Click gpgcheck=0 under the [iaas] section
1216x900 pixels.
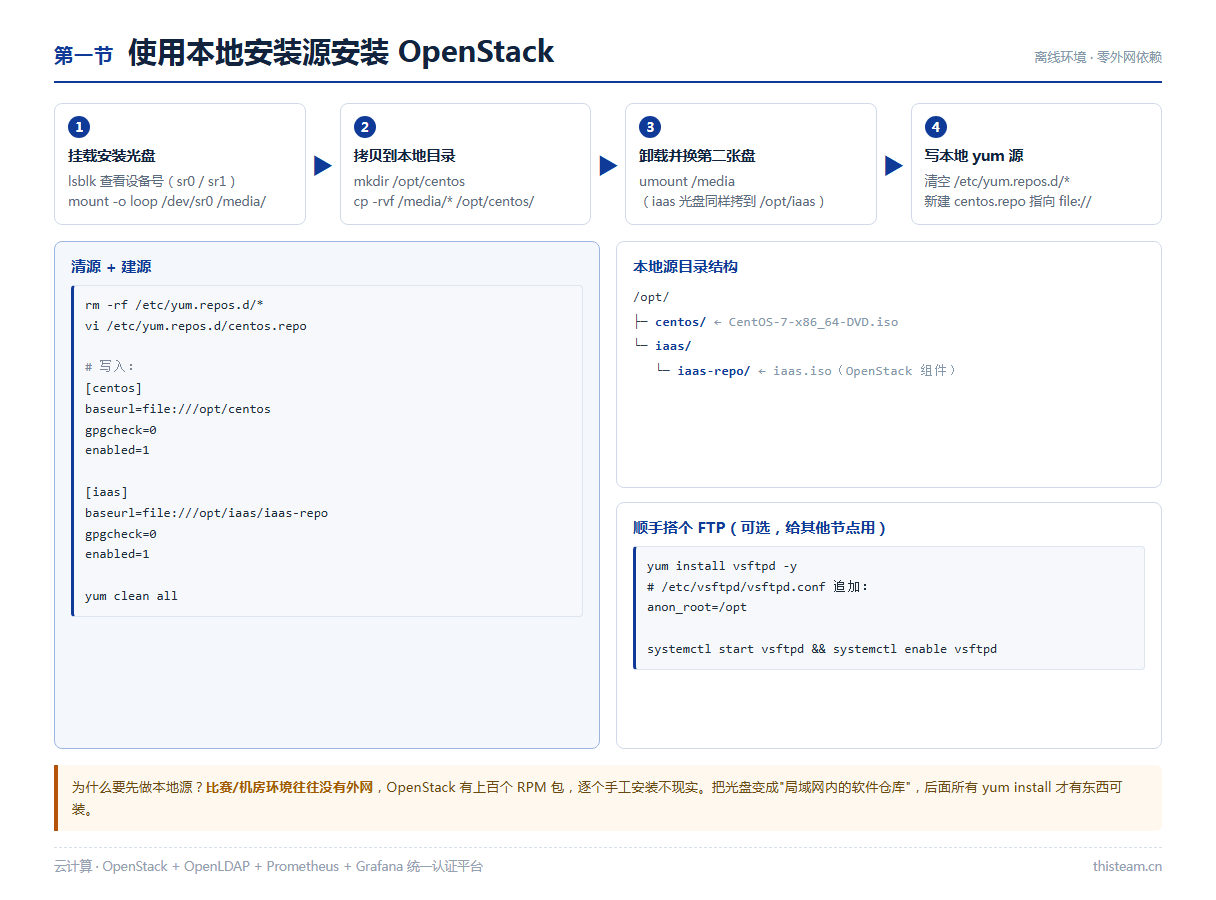click(121, 534)
